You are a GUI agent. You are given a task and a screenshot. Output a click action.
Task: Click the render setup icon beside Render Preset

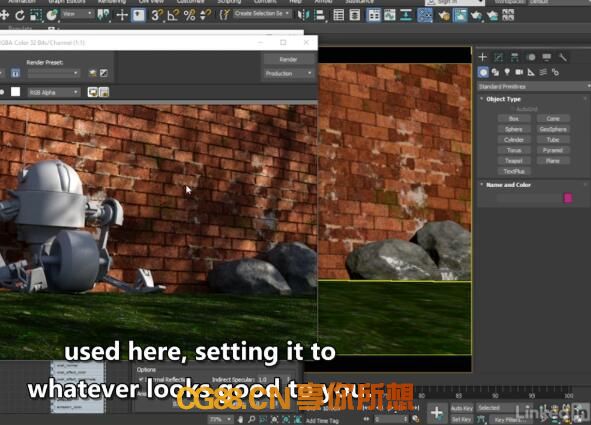pyautogui.click(x=92, y=73)
